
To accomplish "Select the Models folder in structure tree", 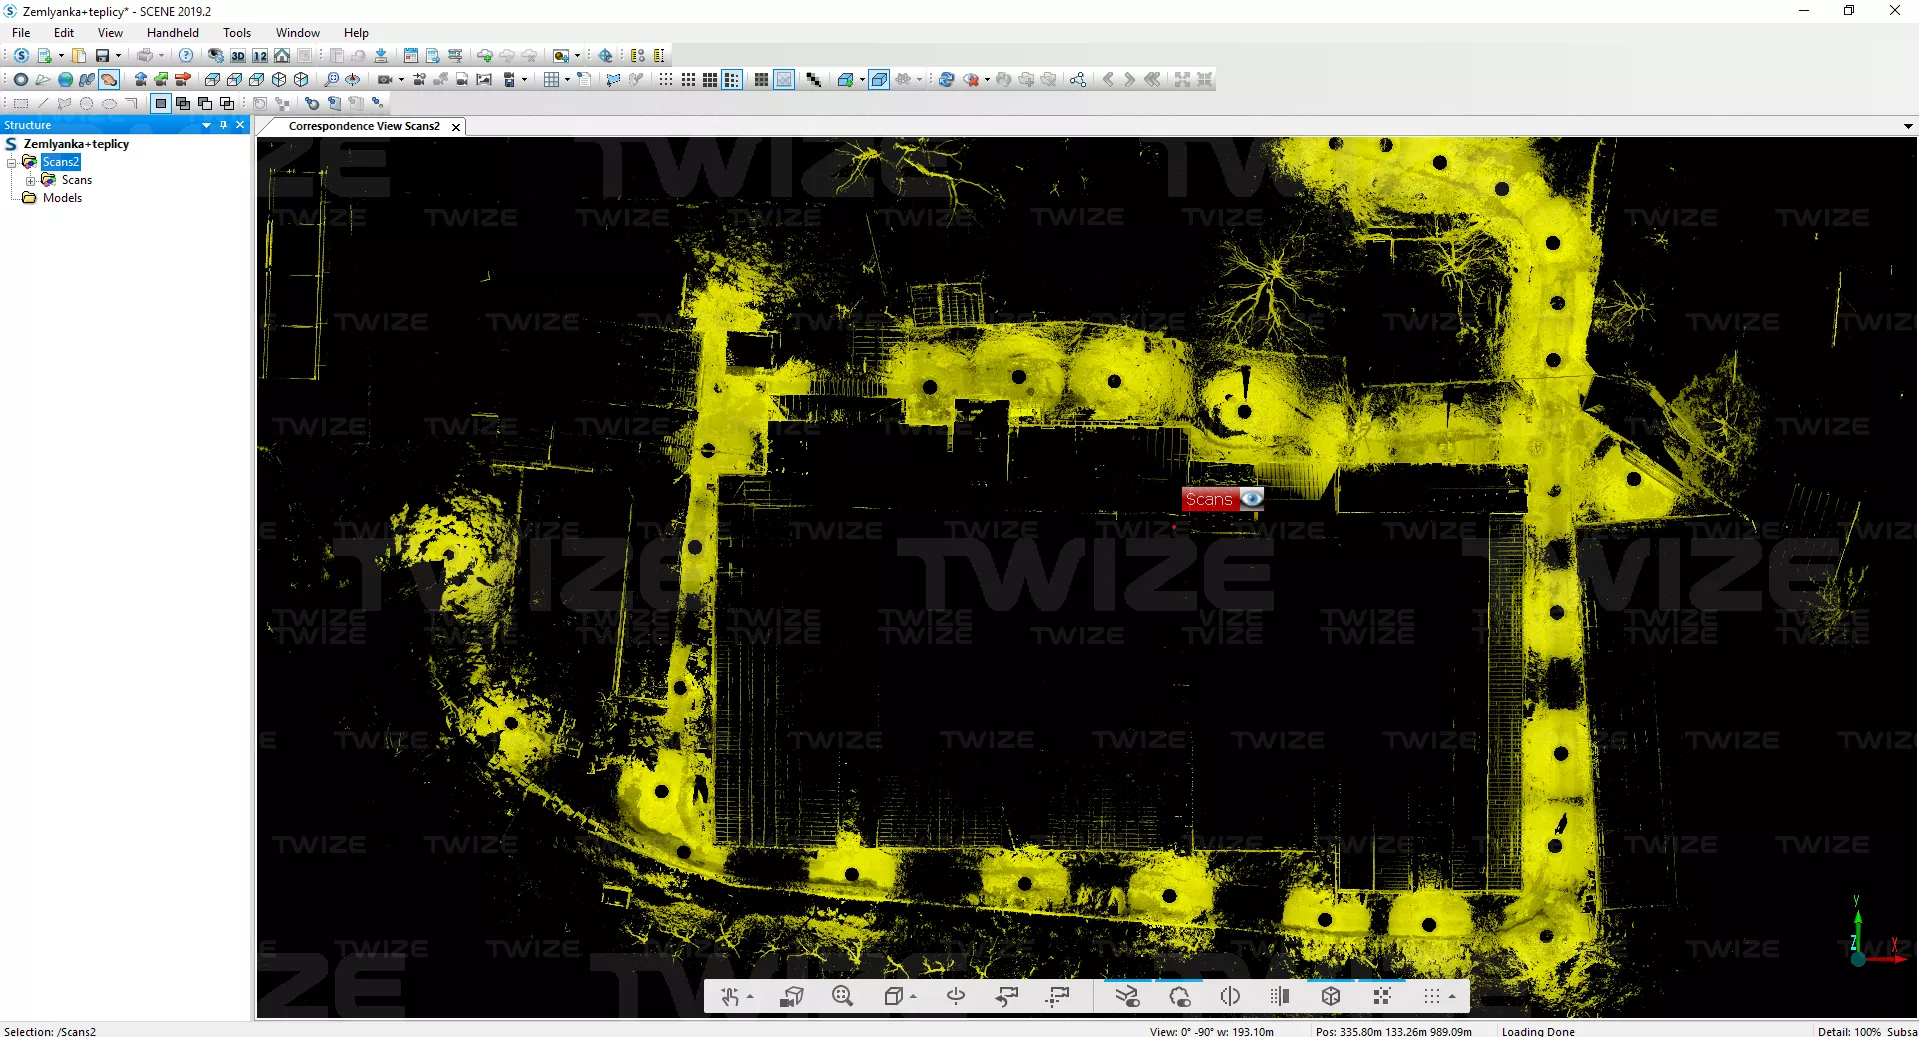I will pyautogui.click(x=62, y=198).
